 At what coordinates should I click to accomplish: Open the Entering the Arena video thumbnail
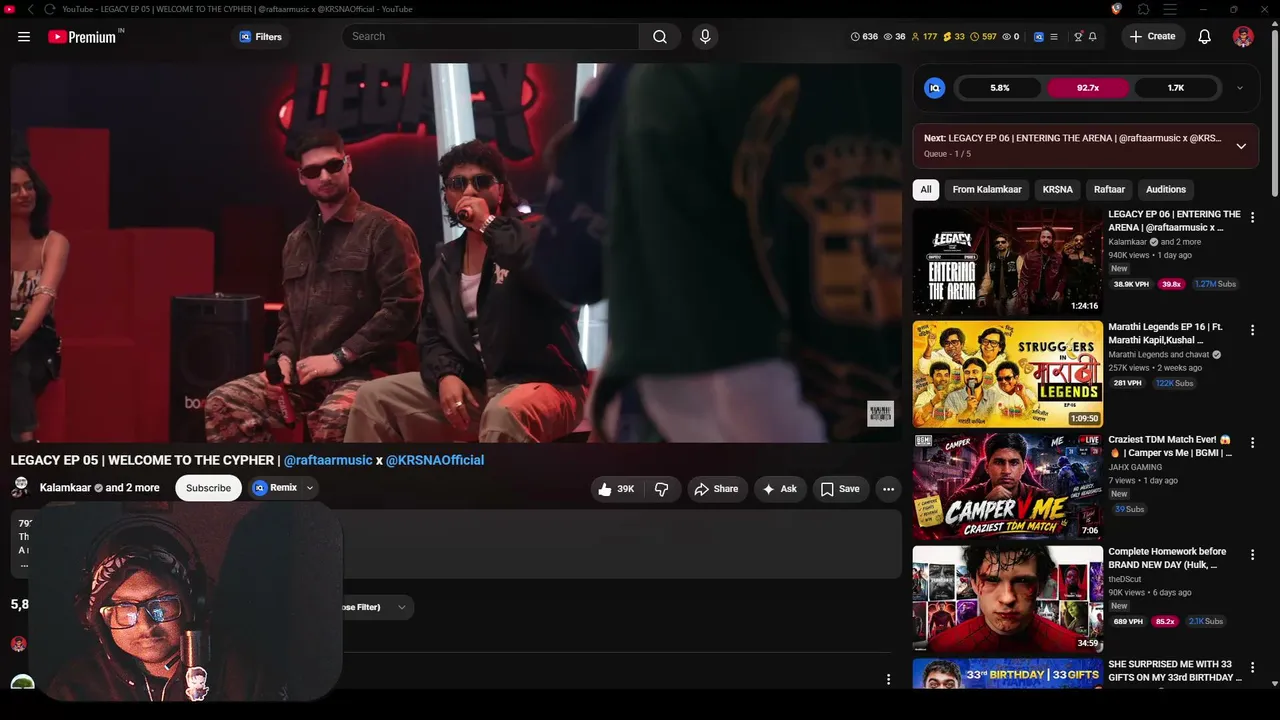click(x=1008, y=262)
